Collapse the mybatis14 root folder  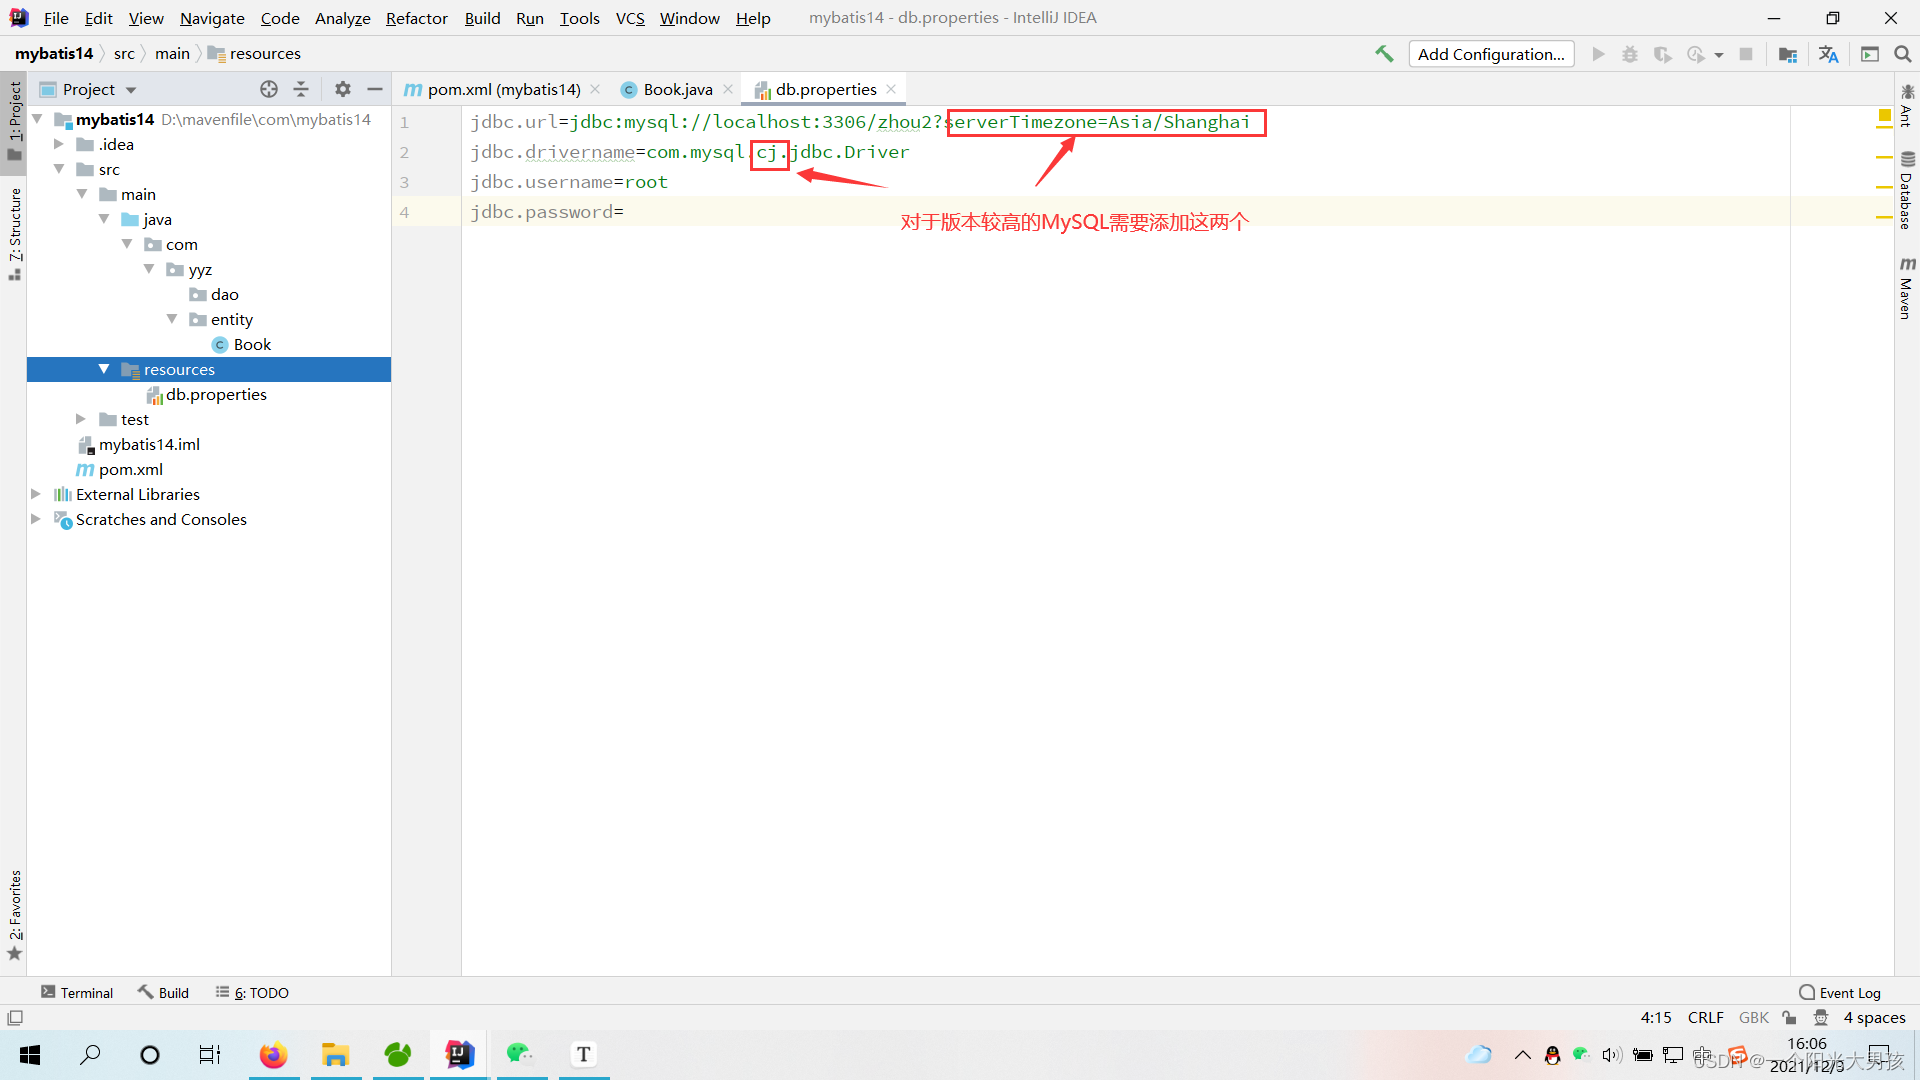[x=37, y=119]
